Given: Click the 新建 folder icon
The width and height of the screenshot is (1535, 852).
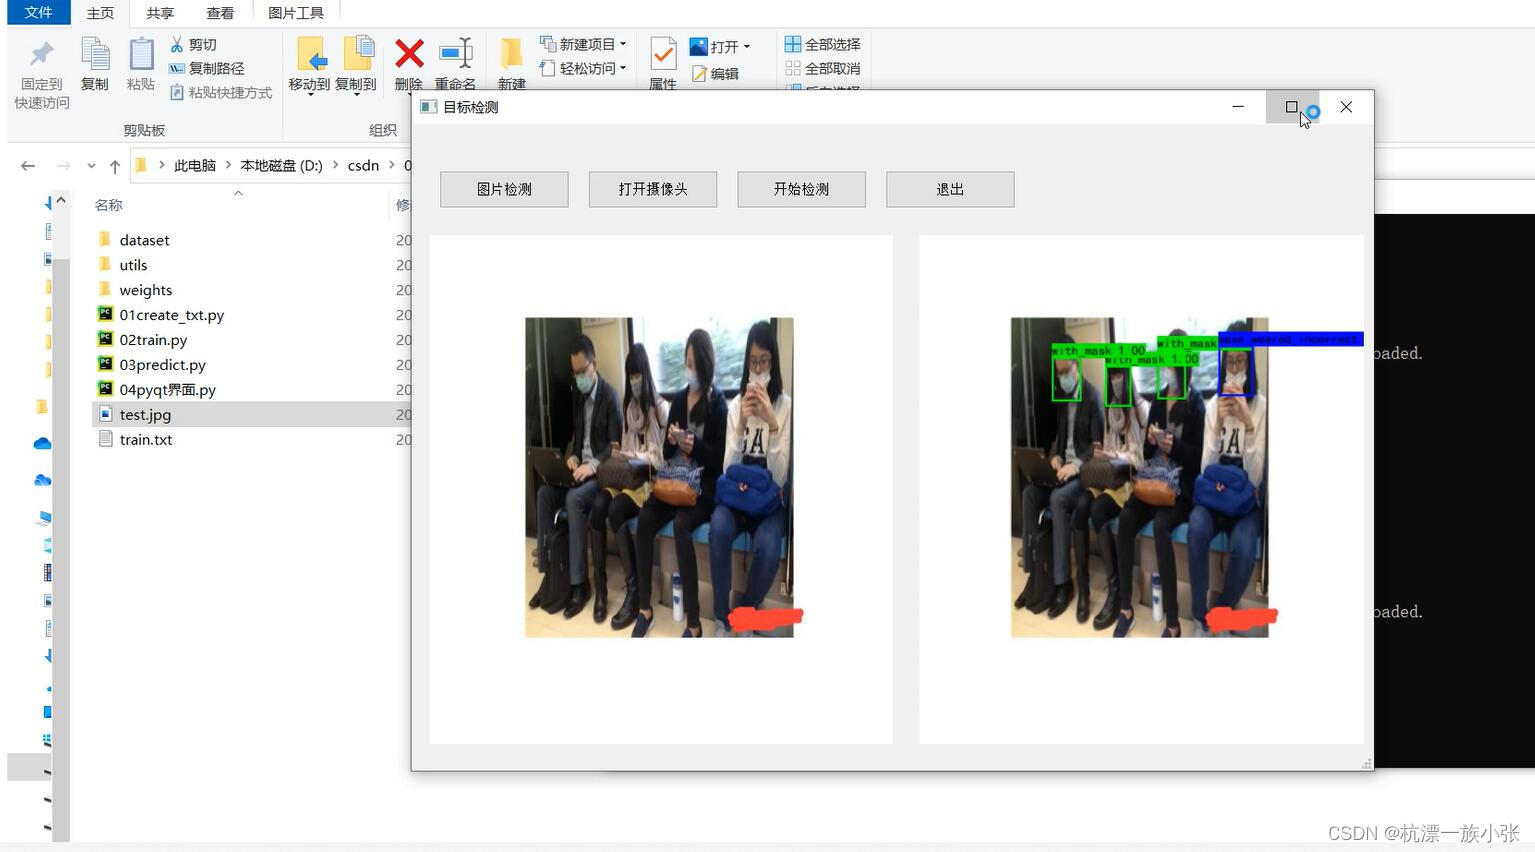Looking at the screenshot, I should click(x=512, y=55).
